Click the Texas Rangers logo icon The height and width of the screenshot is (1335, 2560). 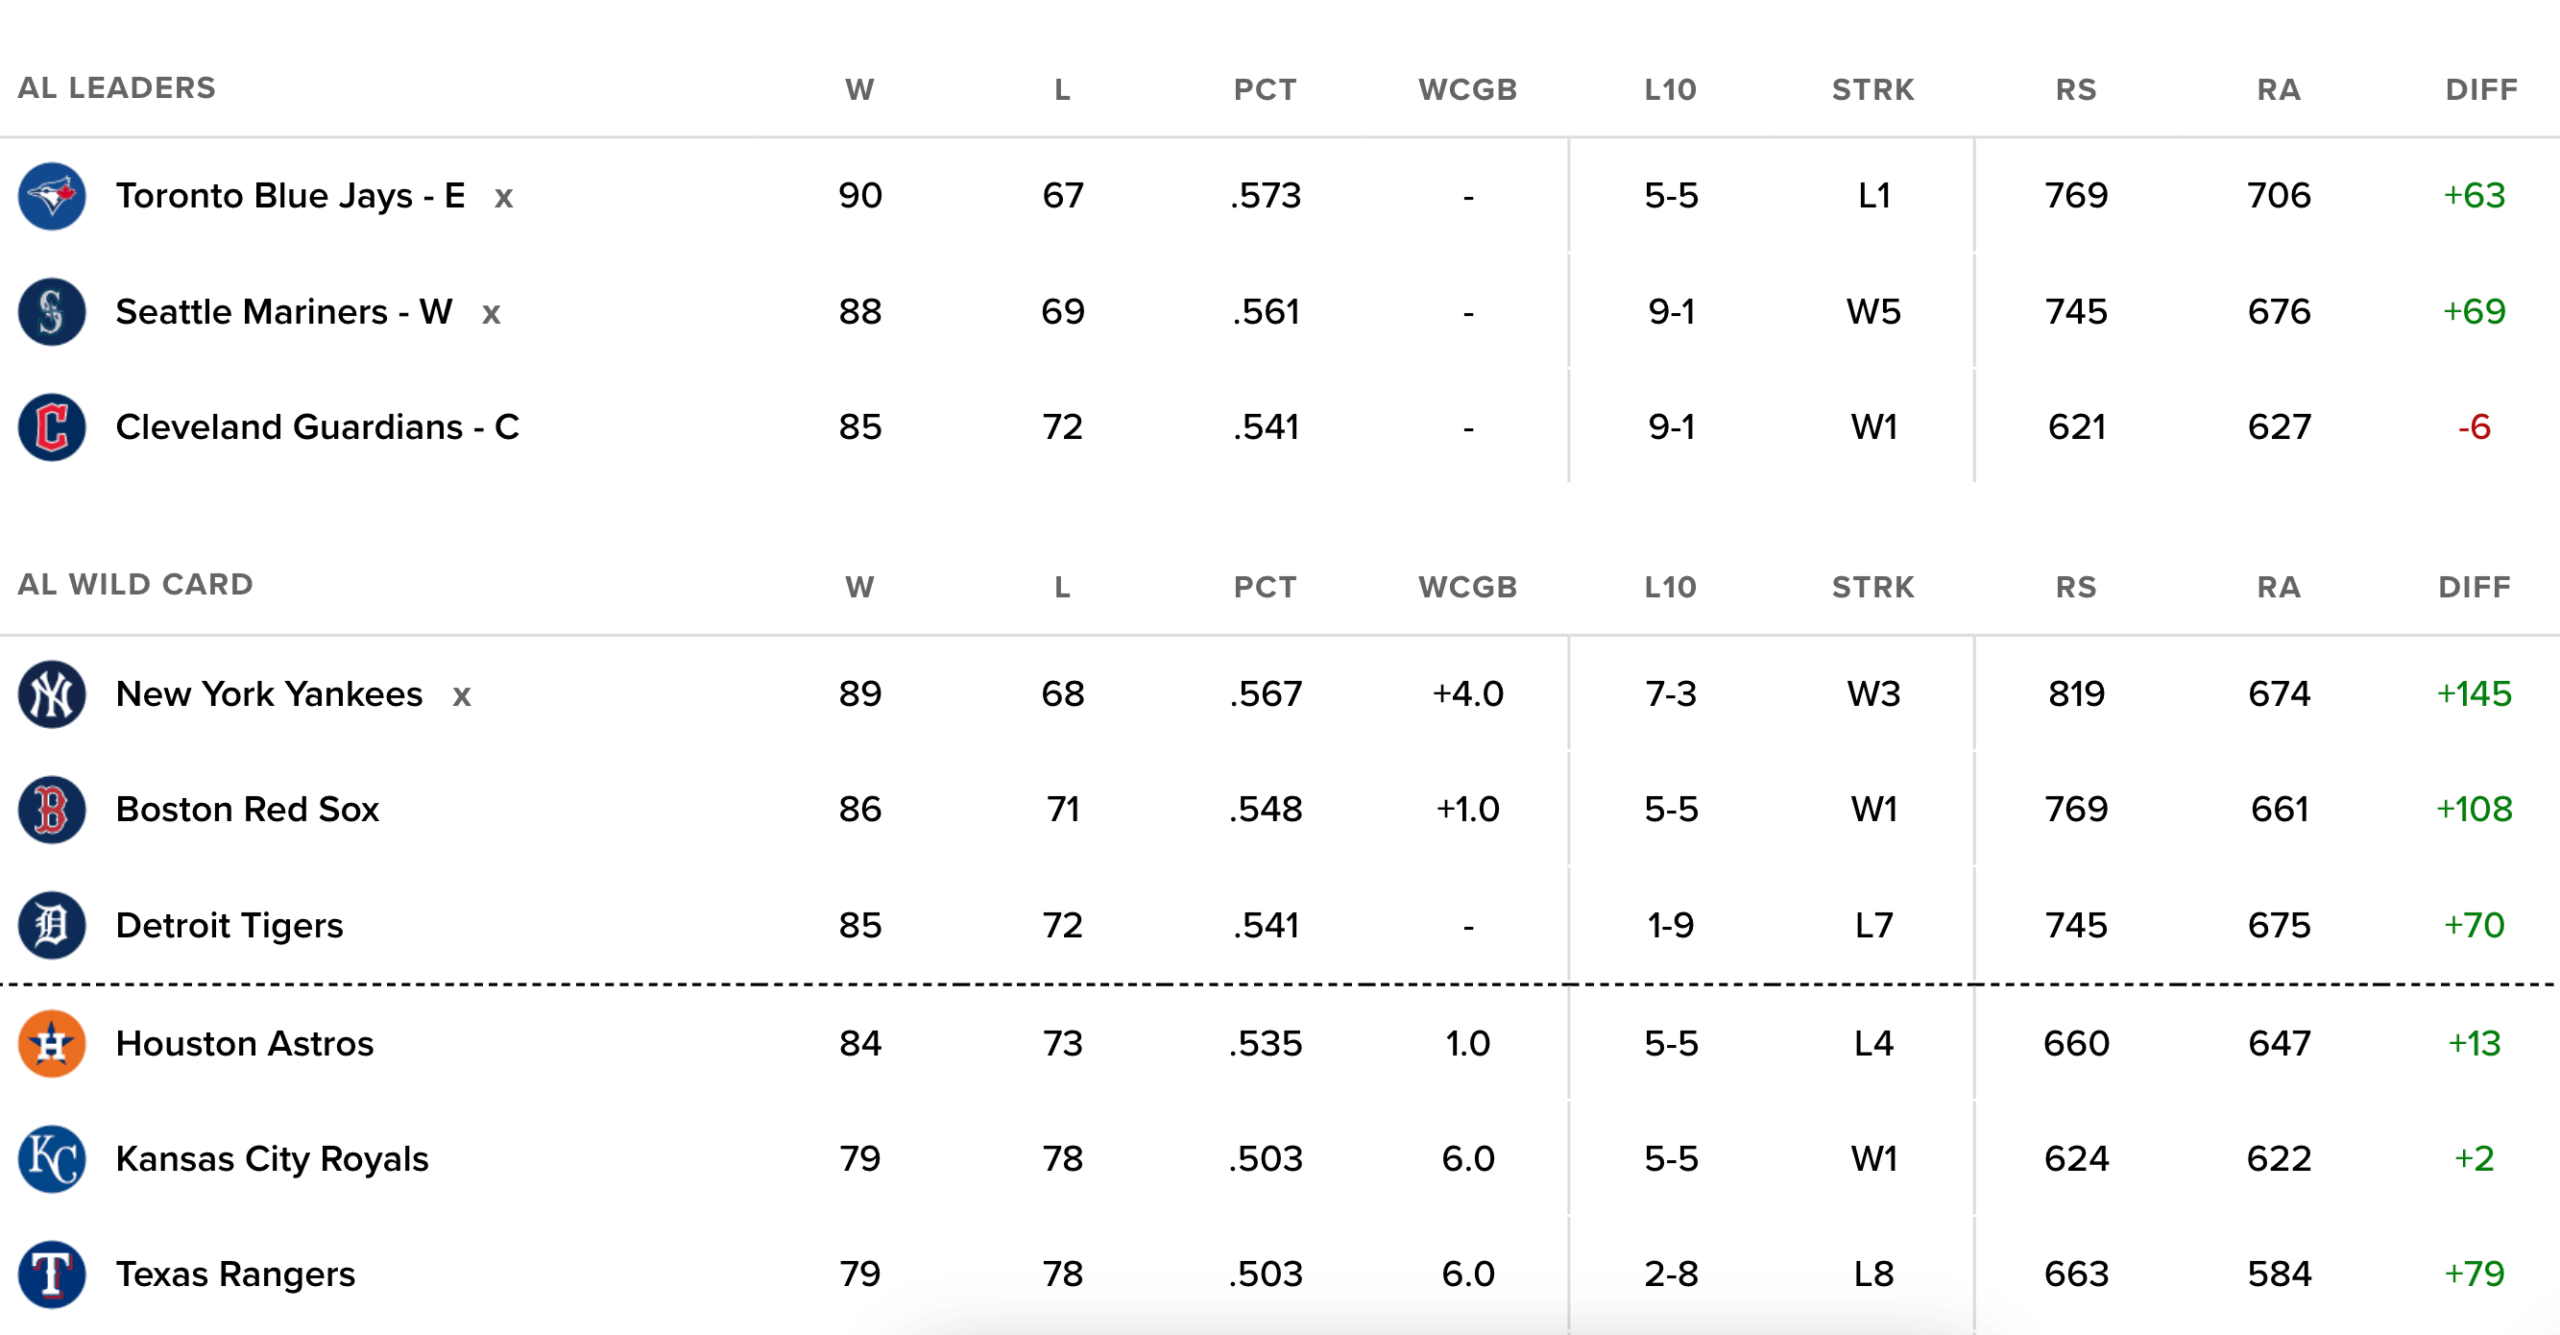tap(52, 1275)
